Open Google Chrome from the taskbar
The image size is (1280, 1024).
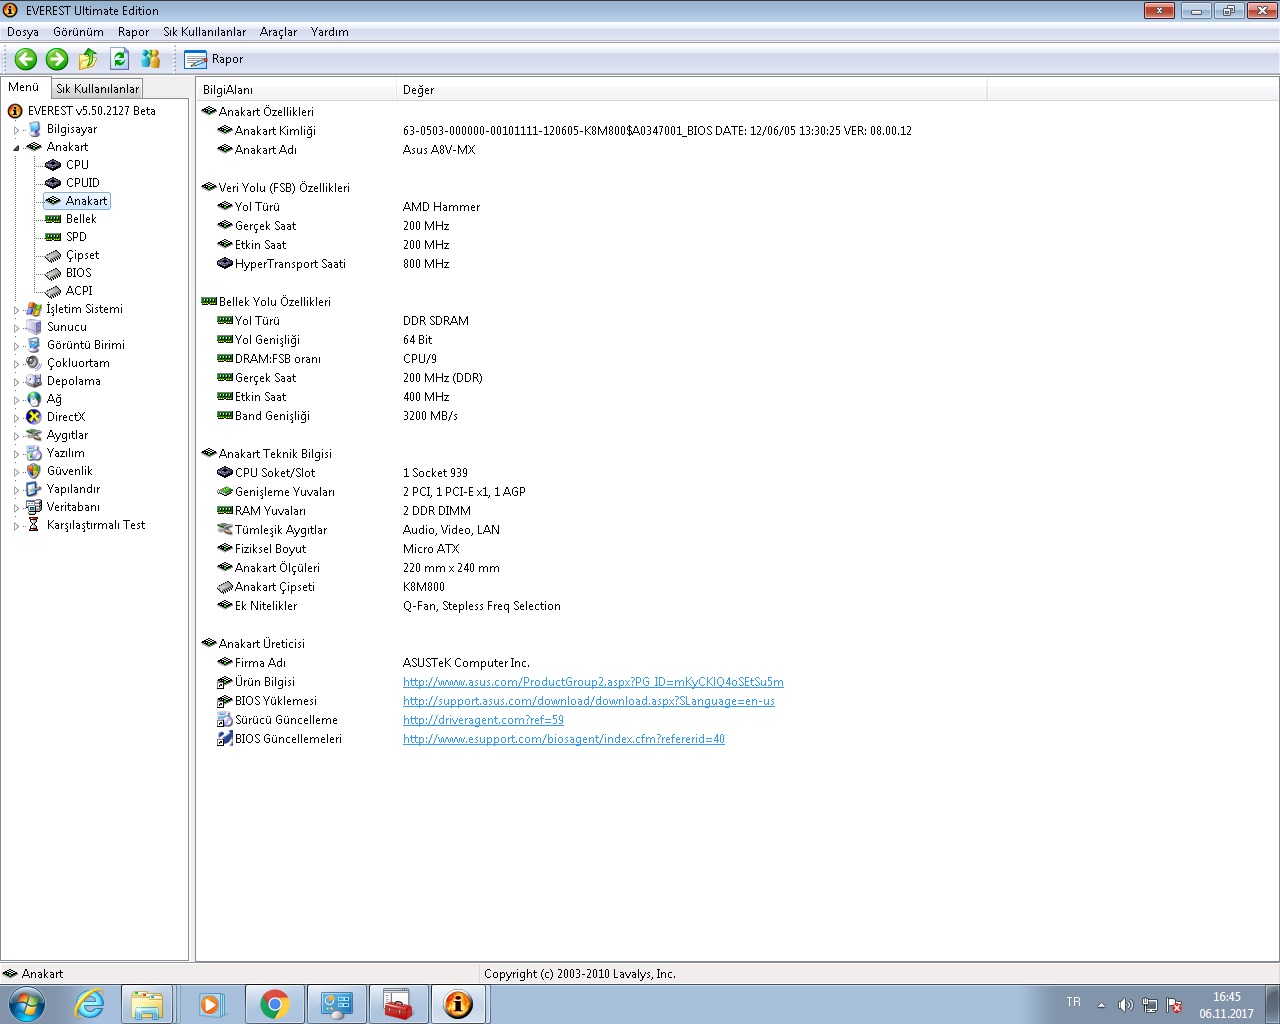click(274, 1004)
